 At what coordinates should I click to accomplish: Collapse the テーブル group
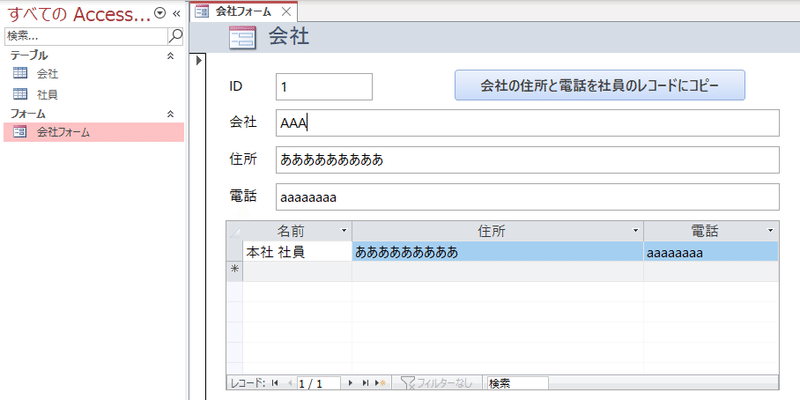[171, 56]
